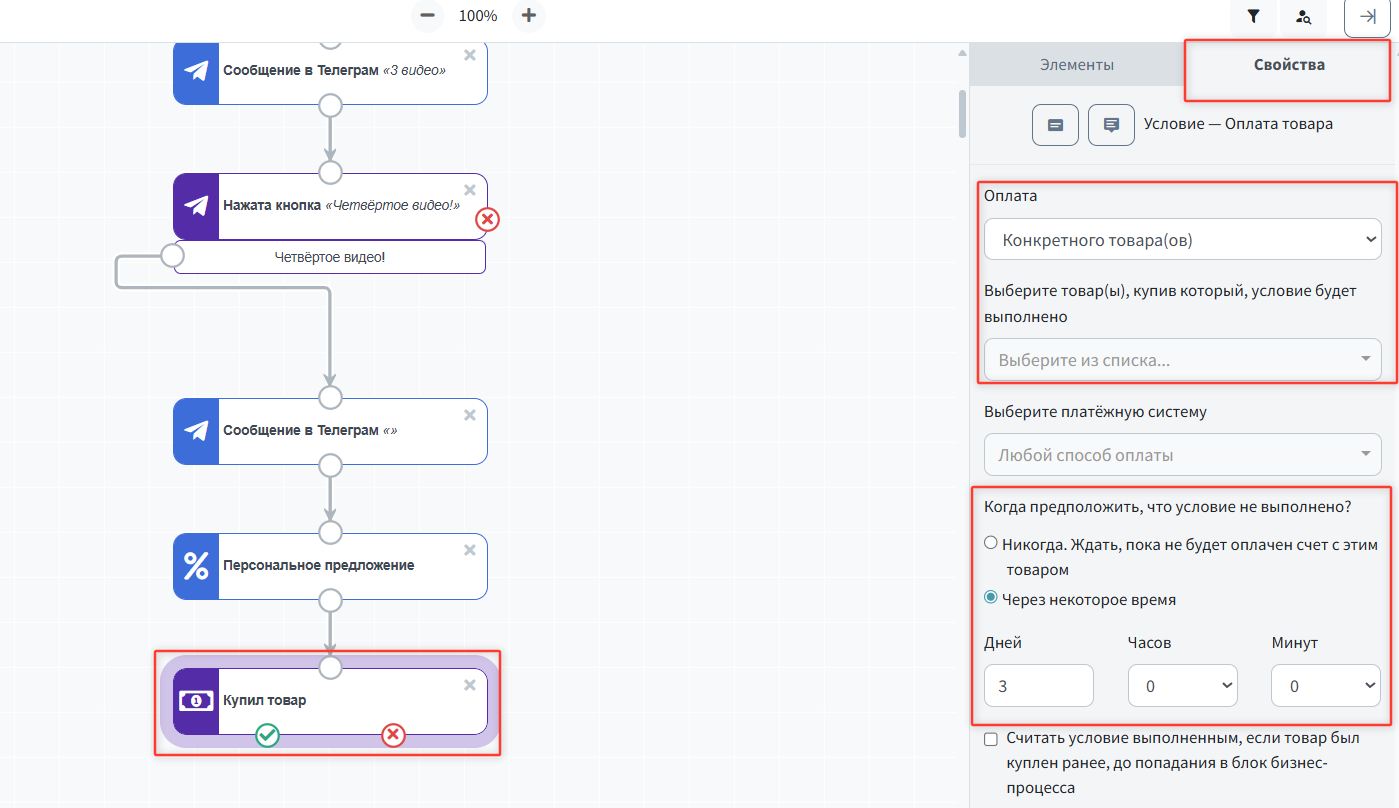This screenshot has height=808, width=1399.
Task: Select the «Никогда. Ждать» radio option
Action: click(991, 543)
